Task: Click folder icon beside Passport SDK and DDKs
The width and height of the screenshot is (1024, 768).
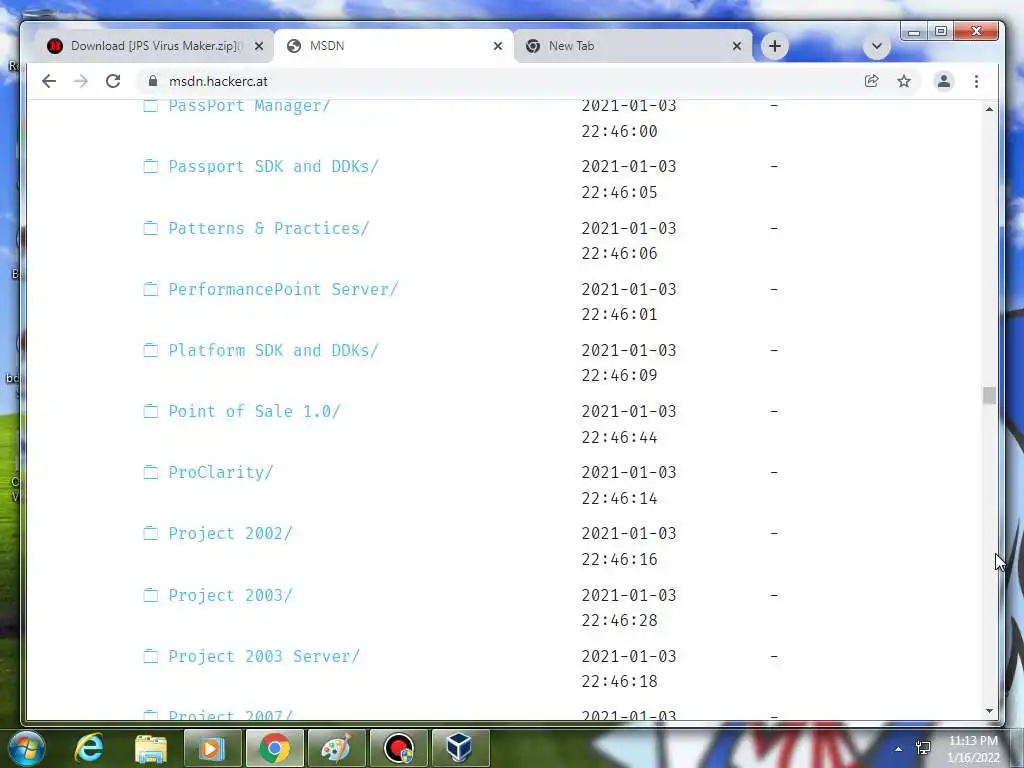Action: (151, 166)
